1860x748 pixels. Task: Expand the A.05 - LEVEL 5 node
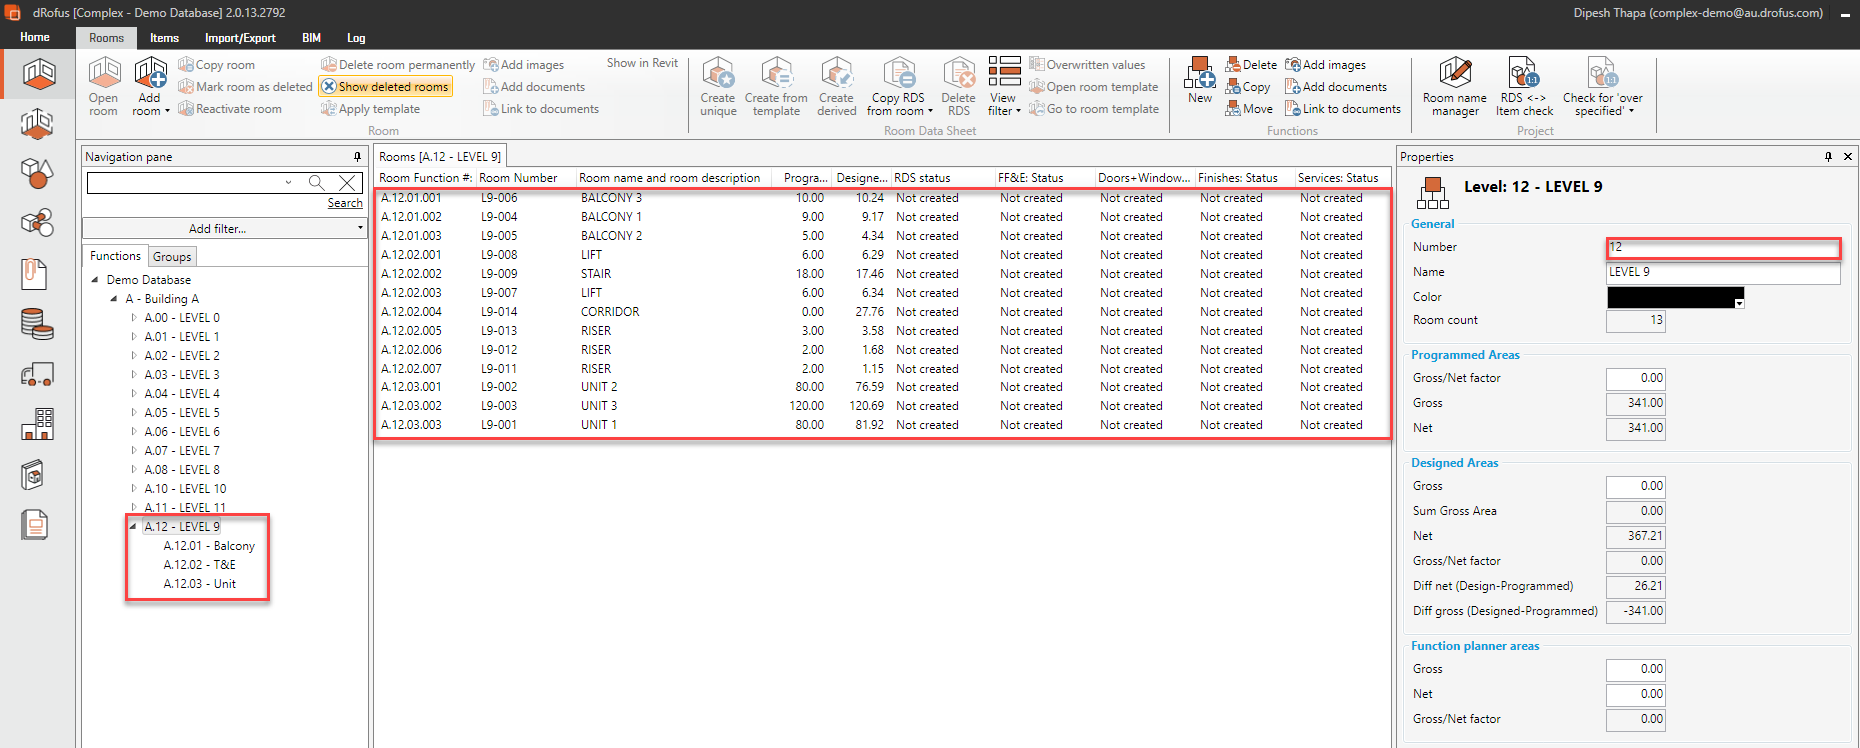(134, 413)
